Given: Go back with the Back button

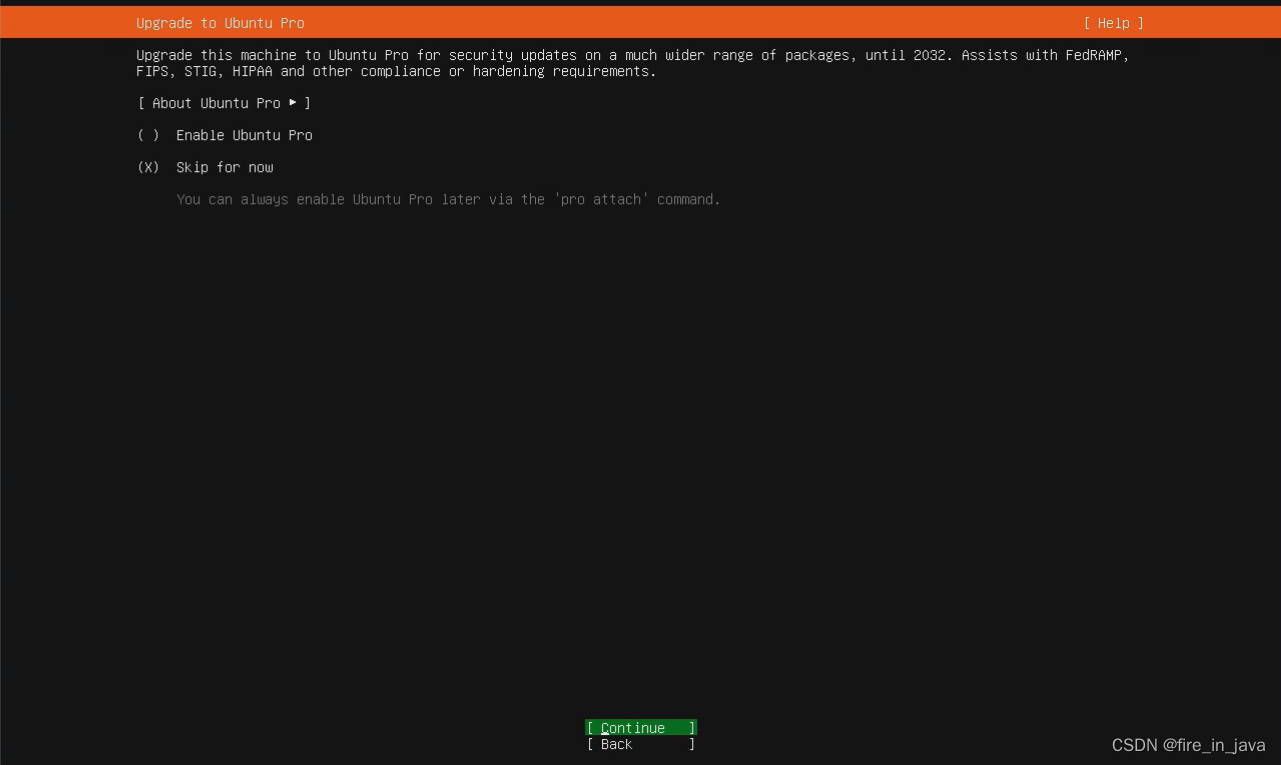Looking at the screenshot, I should click(641, 744).
